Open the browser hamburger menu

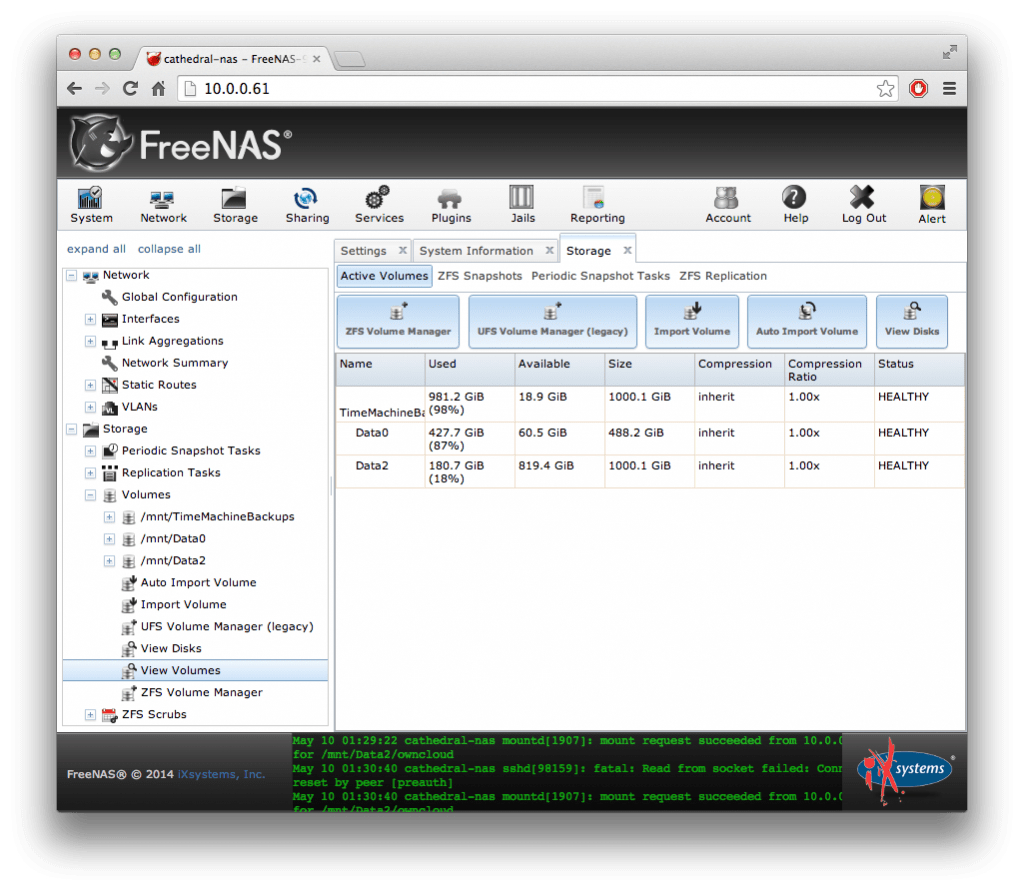[x=950, y=88]
